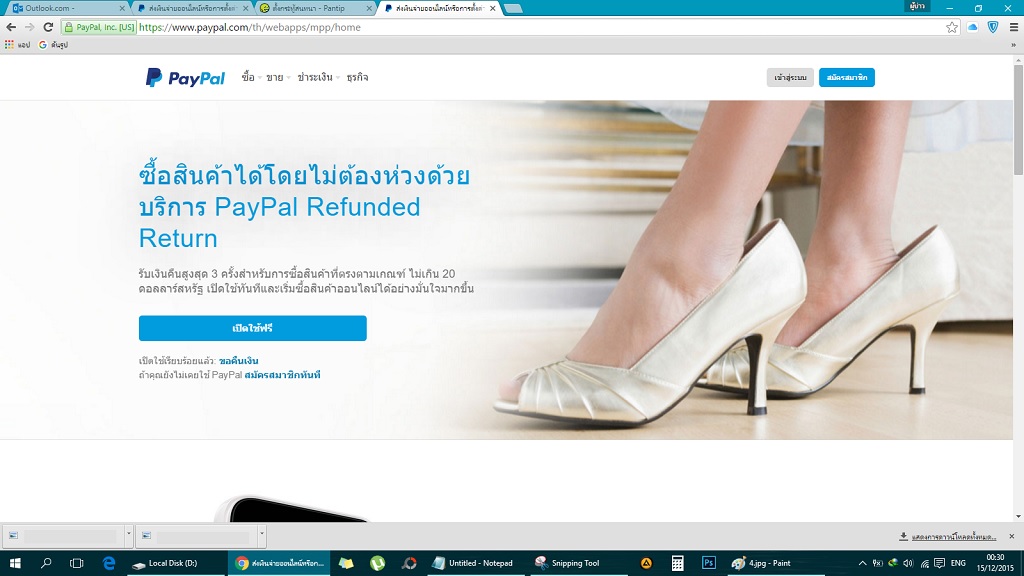Expand the bookmarks bar overflow chevron
This screenshot has height=576, width=1024.
tap(1014, 44)
